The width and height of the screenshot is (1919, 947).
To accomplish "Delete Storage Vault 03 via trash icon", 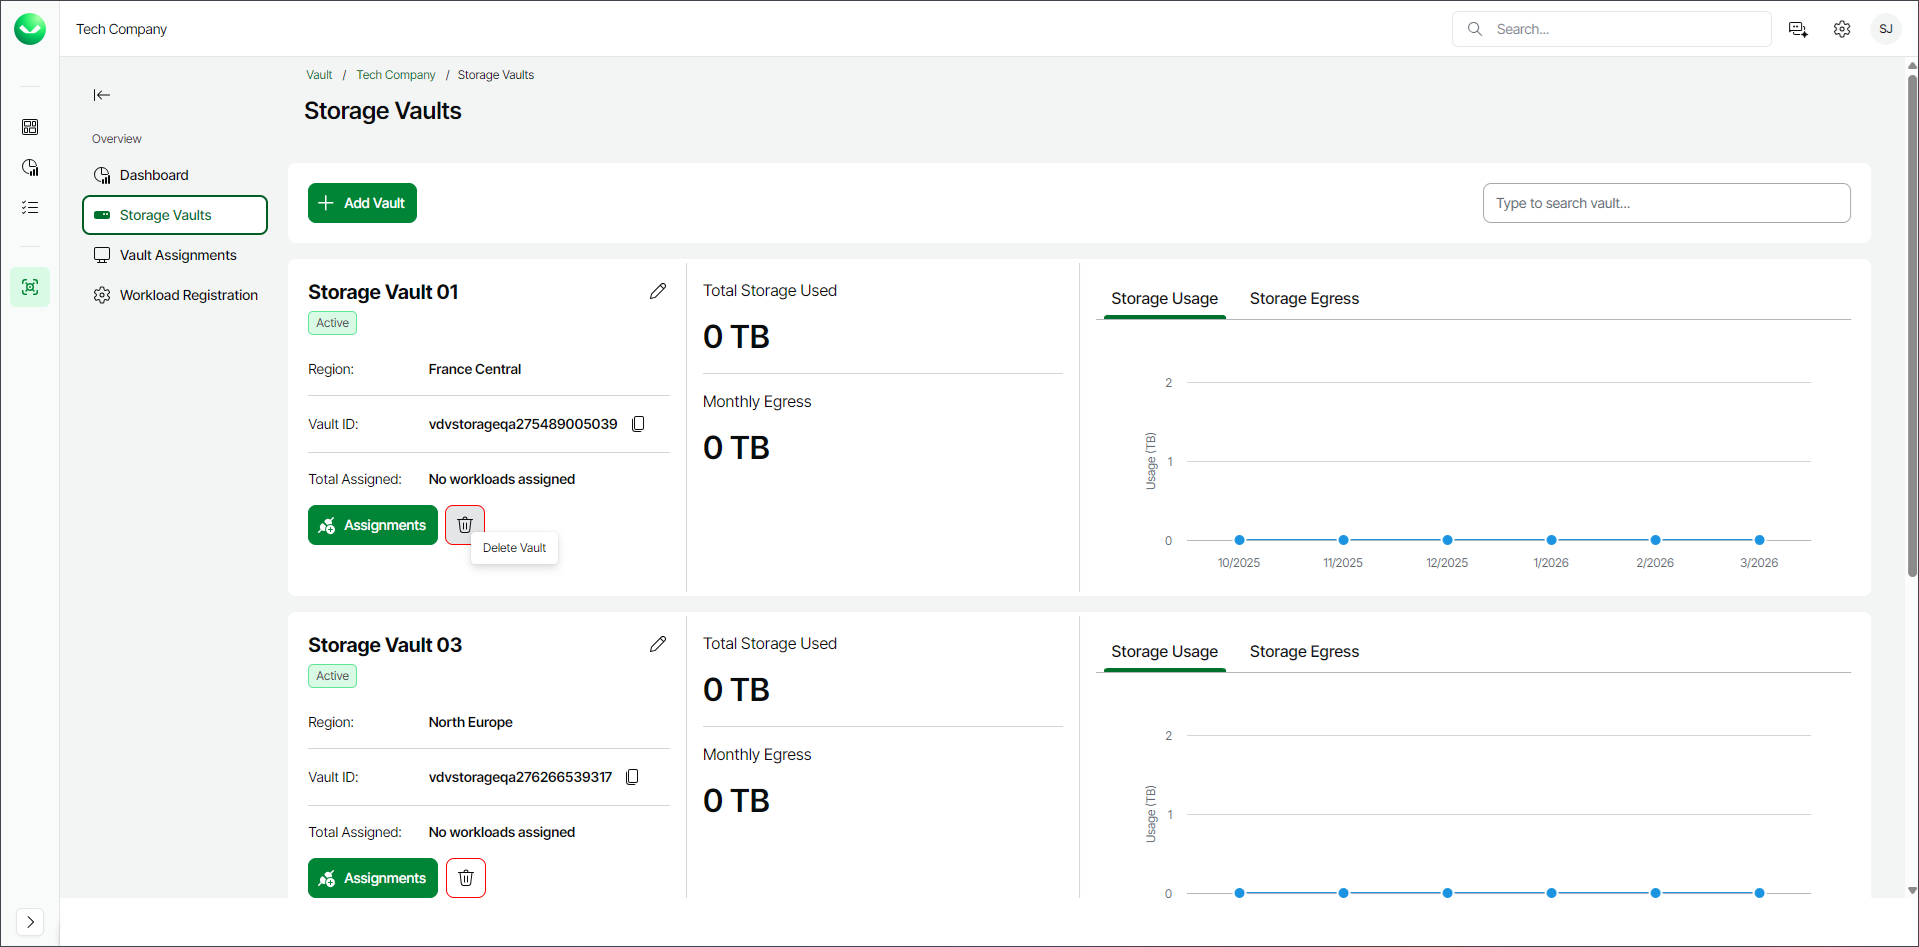I will click(465, 878).
